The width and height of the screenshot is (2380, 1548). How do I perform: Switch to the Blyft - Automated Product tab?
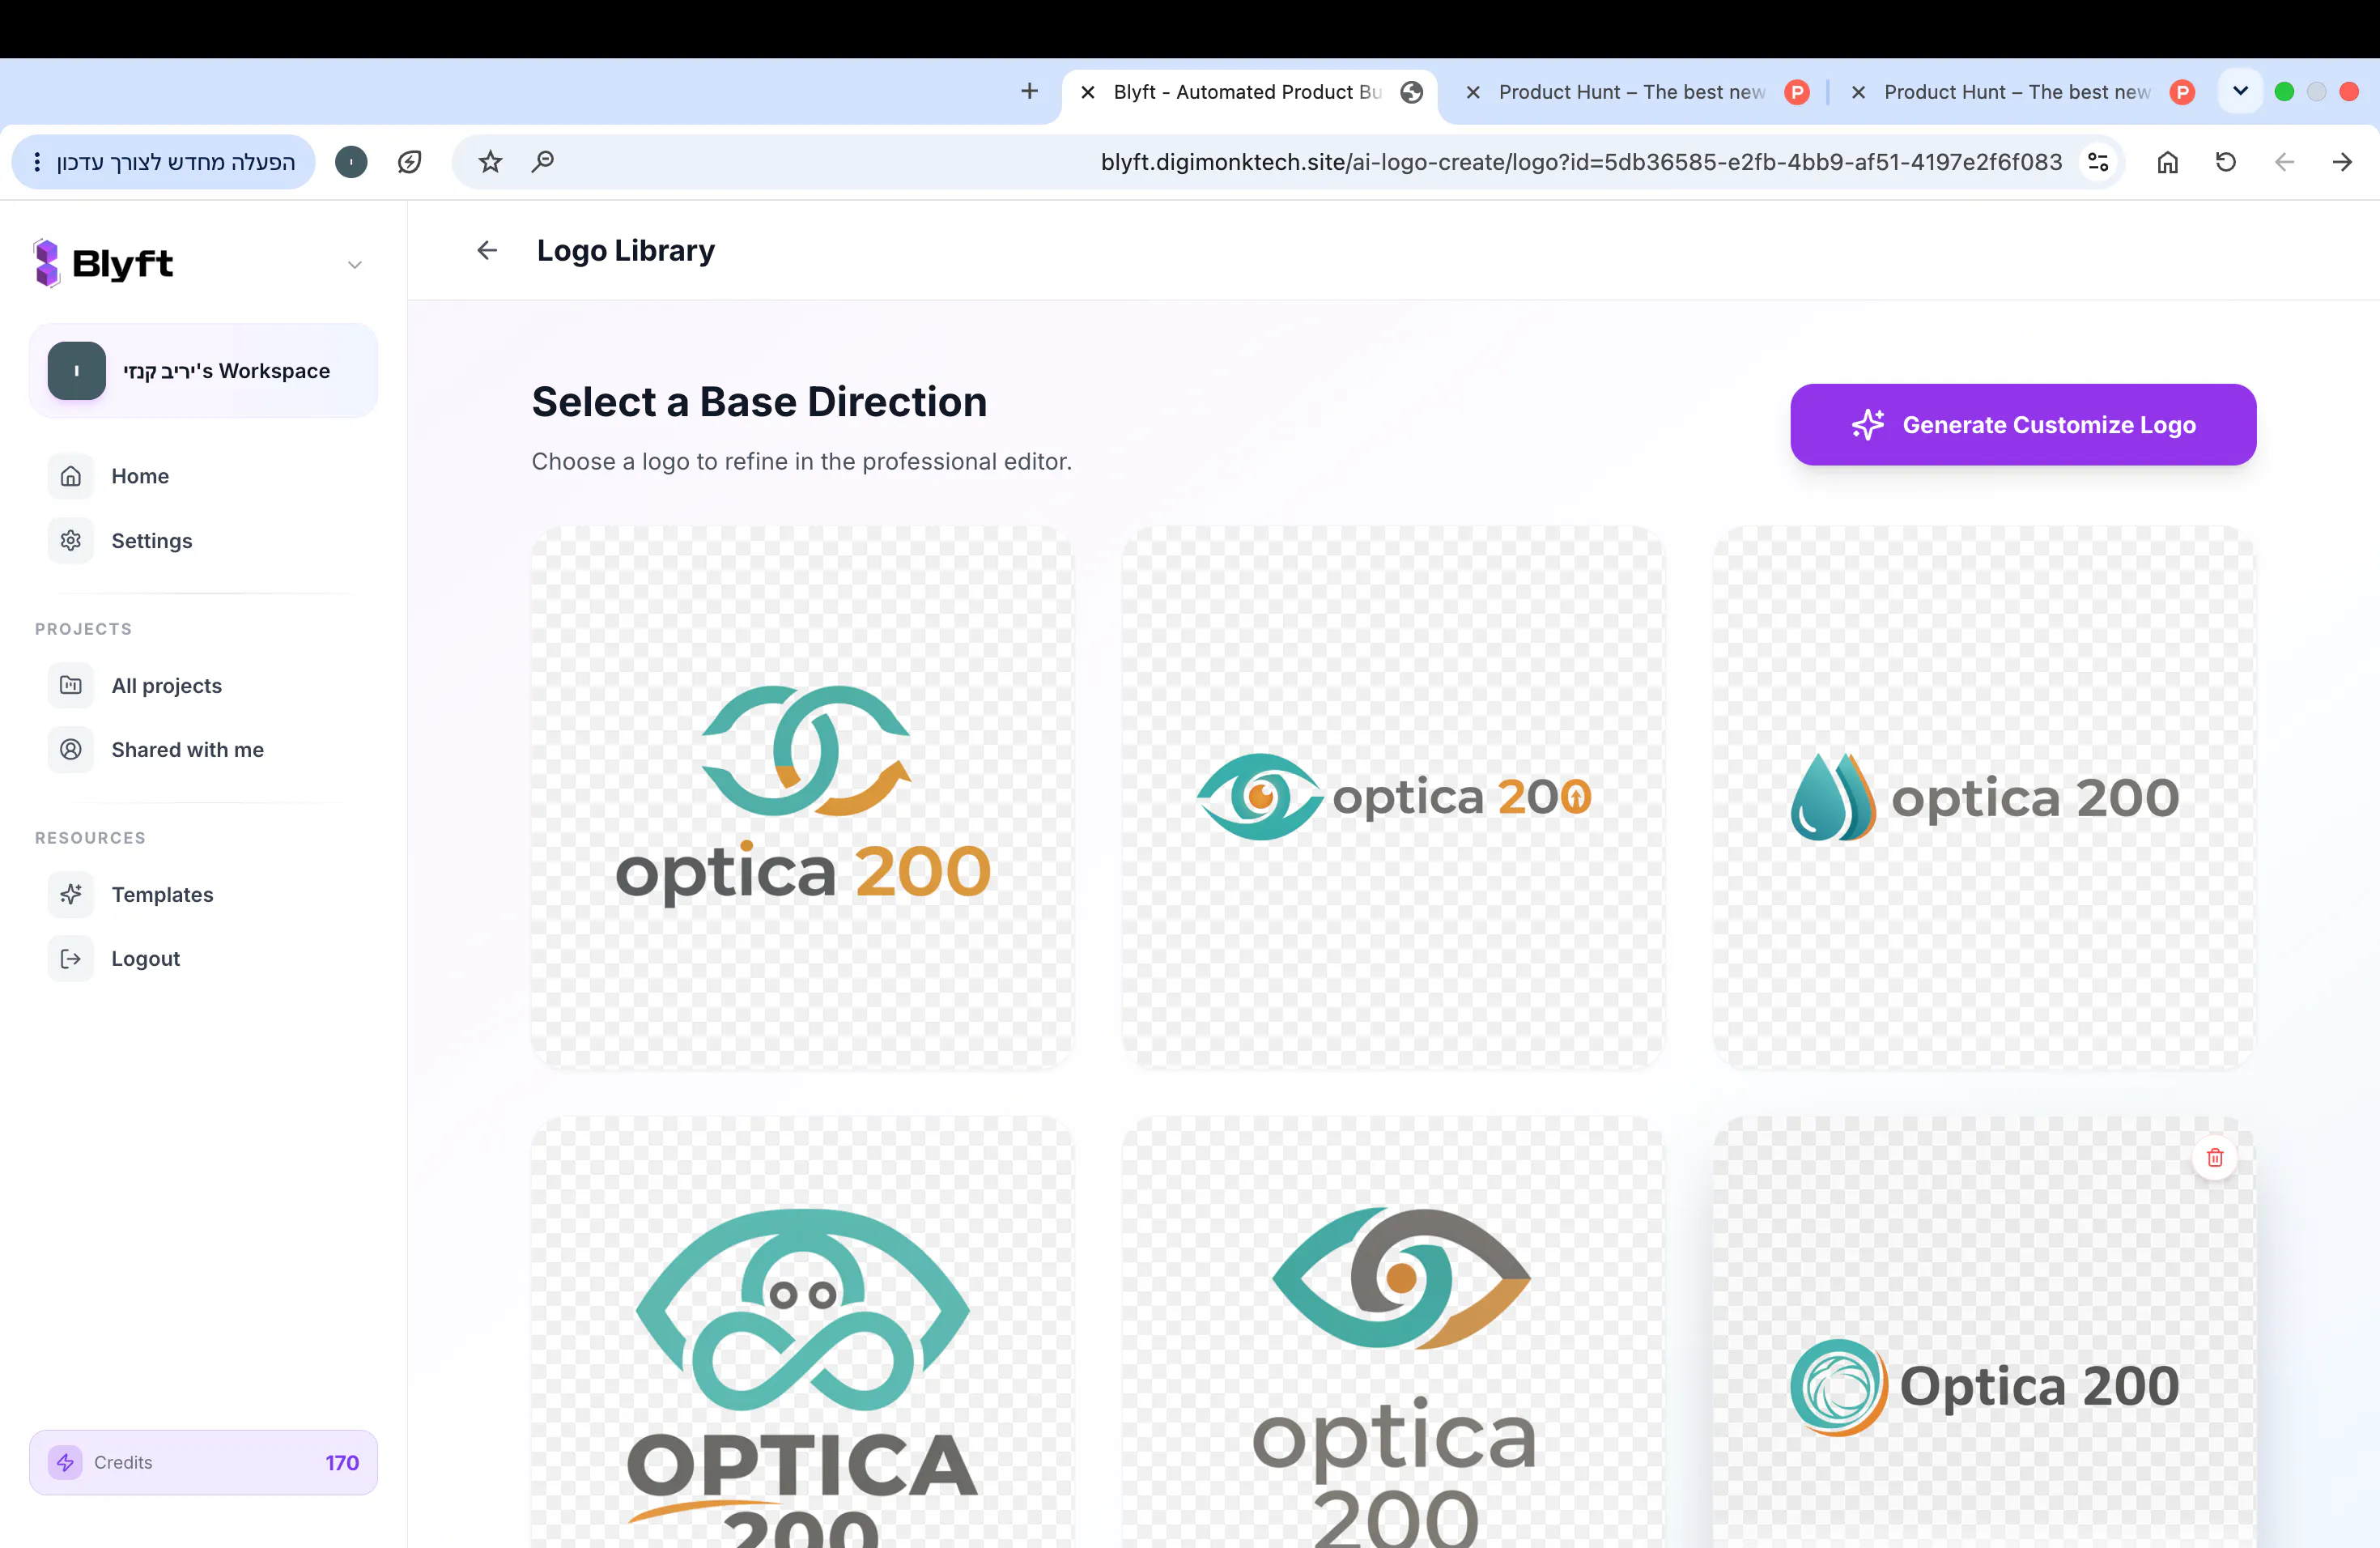click(1249, 92)
